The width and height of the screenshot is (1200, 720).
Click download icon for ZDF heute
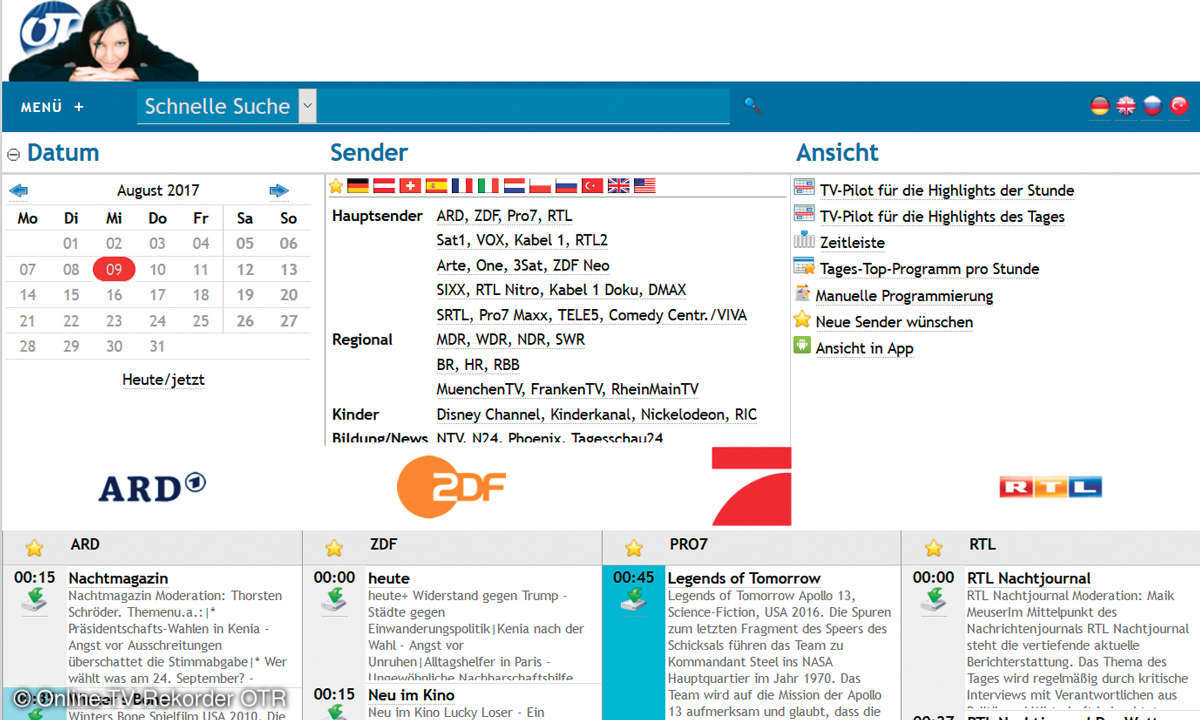(x=334, y=600)
